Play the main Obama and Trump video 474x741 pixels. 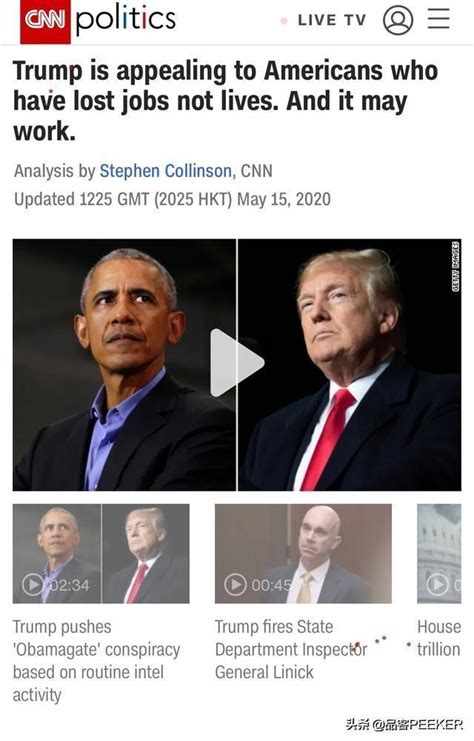click(x=237, y=363)
